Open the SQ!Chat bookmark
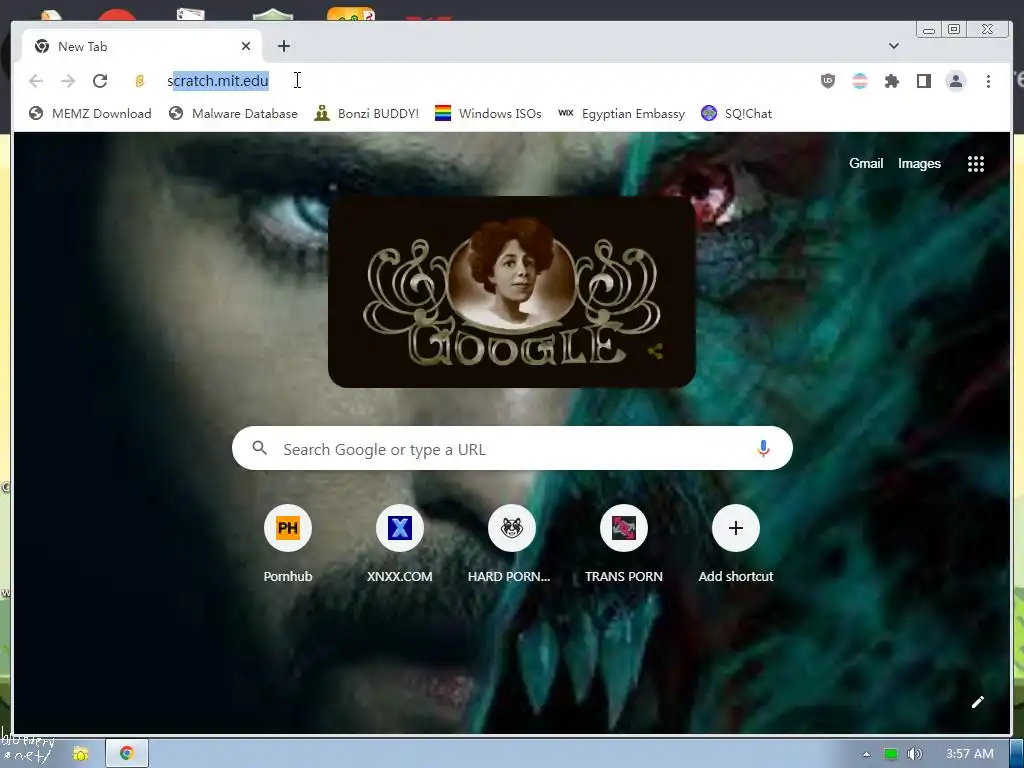The height and width of the screenshot is (768, 1024). pyautogui.click(x=736, y=114)
